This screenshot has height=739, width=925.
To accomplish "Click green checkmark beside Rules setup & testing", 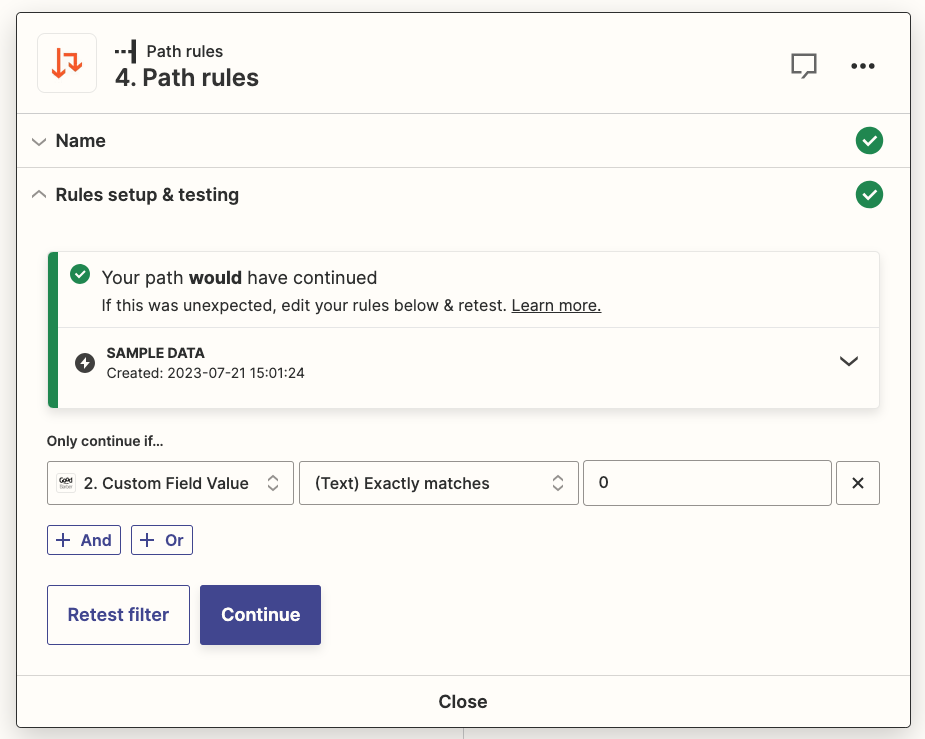I will pyautogui.click(x=869, y=195).
